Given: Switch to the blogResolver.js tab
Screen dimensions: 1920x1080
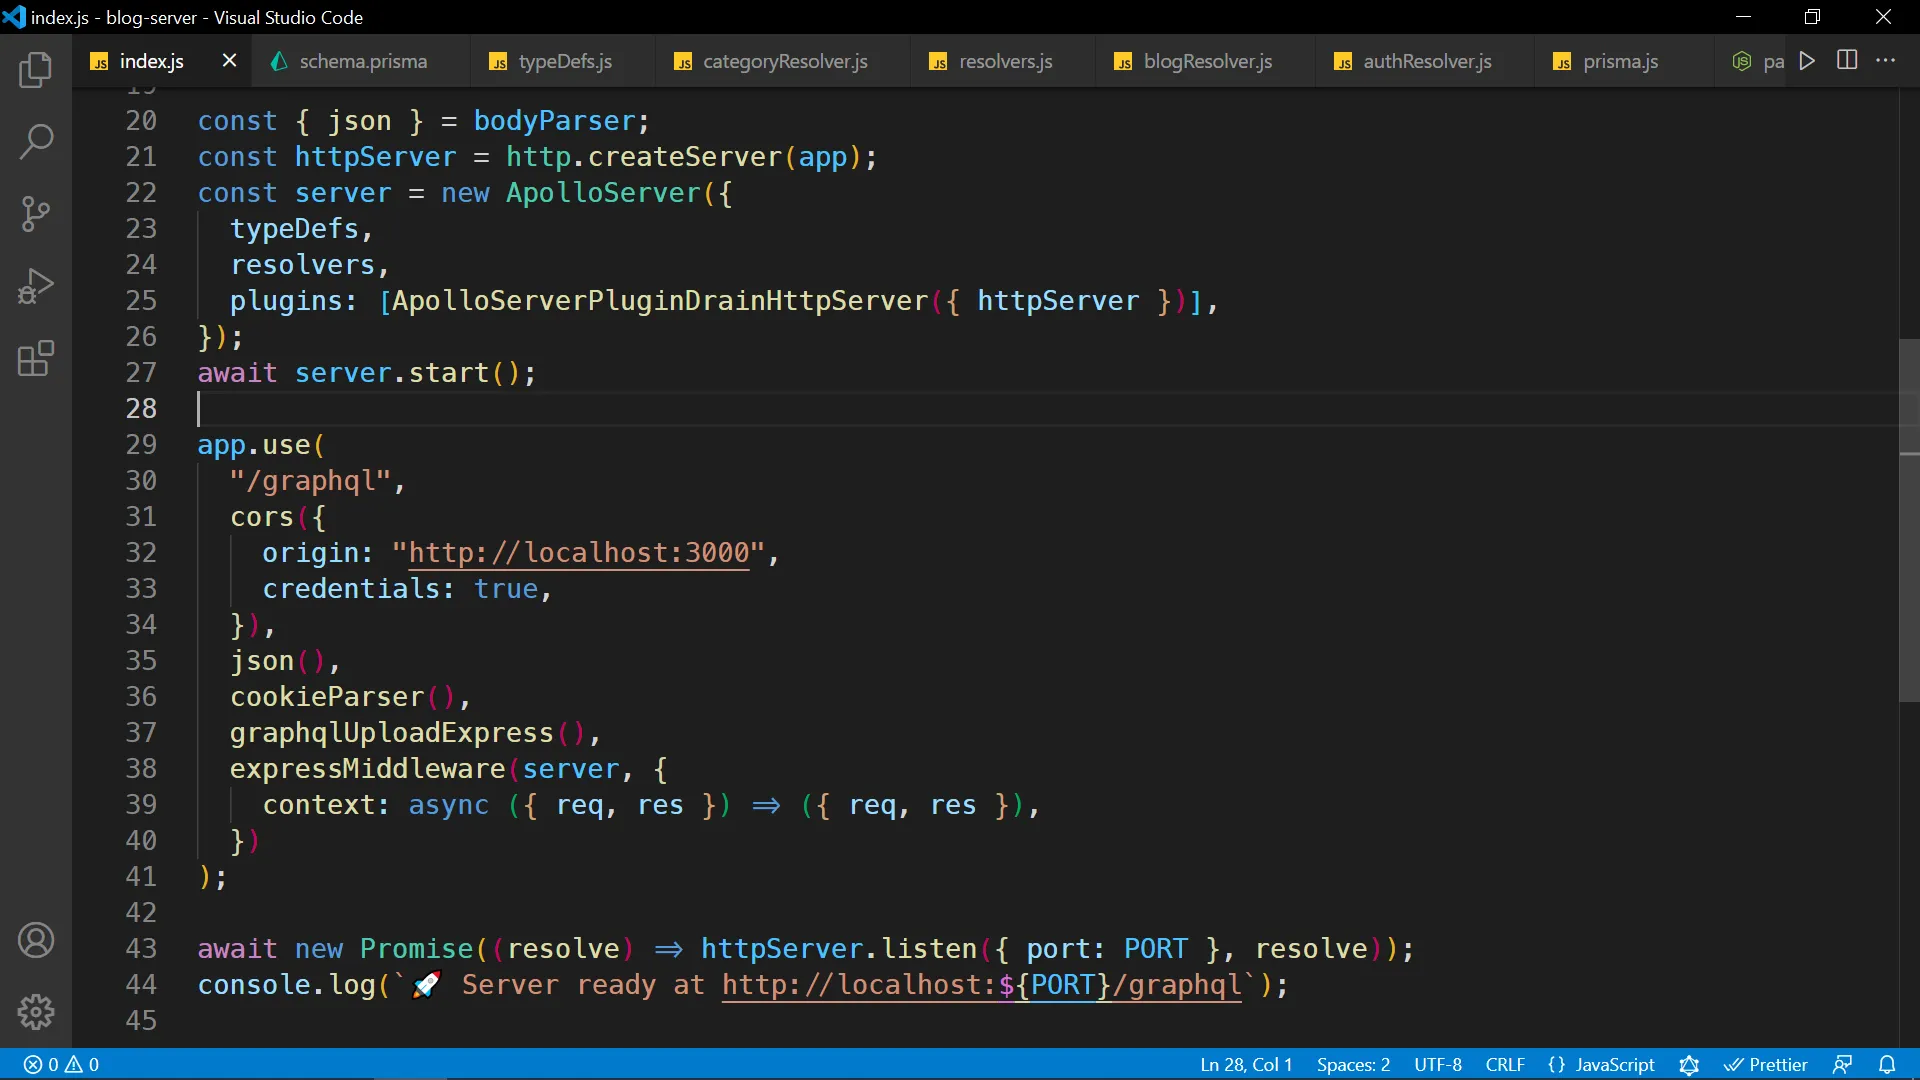Looking at the screenshot, I should 1207,62.
